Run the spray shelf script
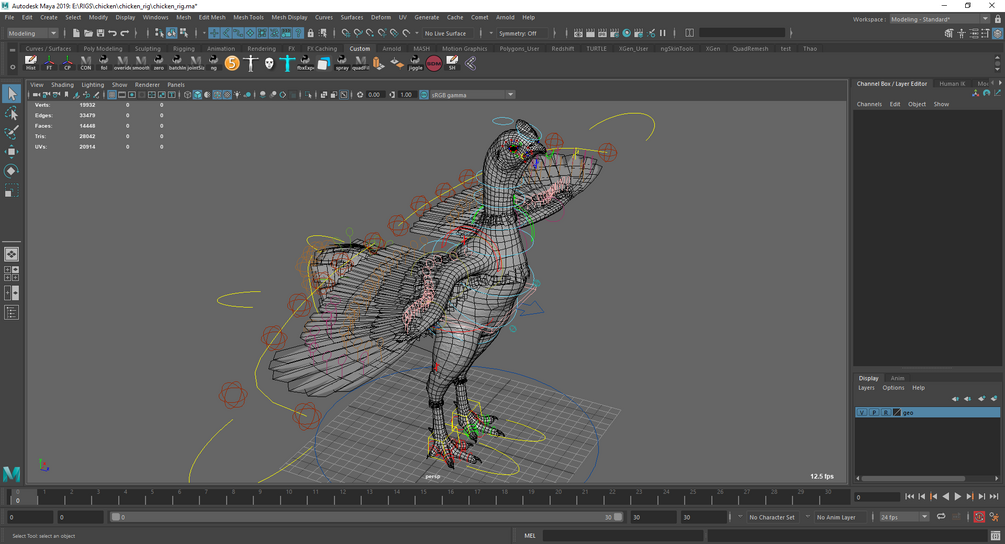The image size is (1005, 544). (342, 63)
